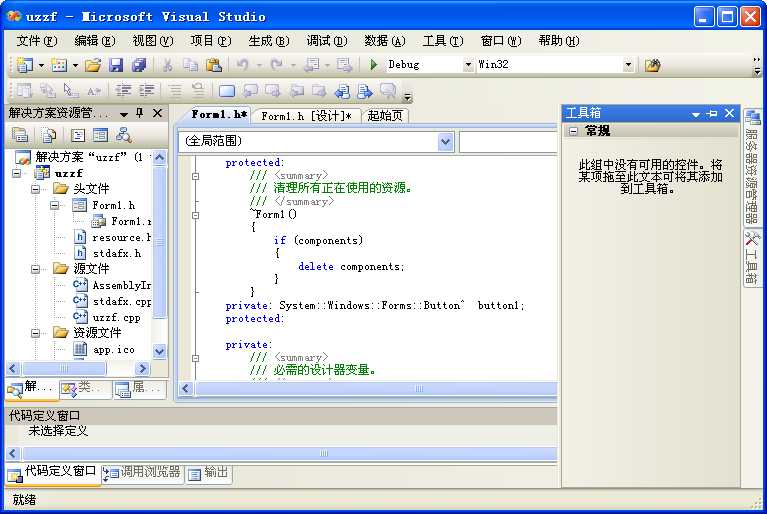Switch to the class view 类 tab
Viewport: 767px width, 514px height.
(x=84, y=388)
